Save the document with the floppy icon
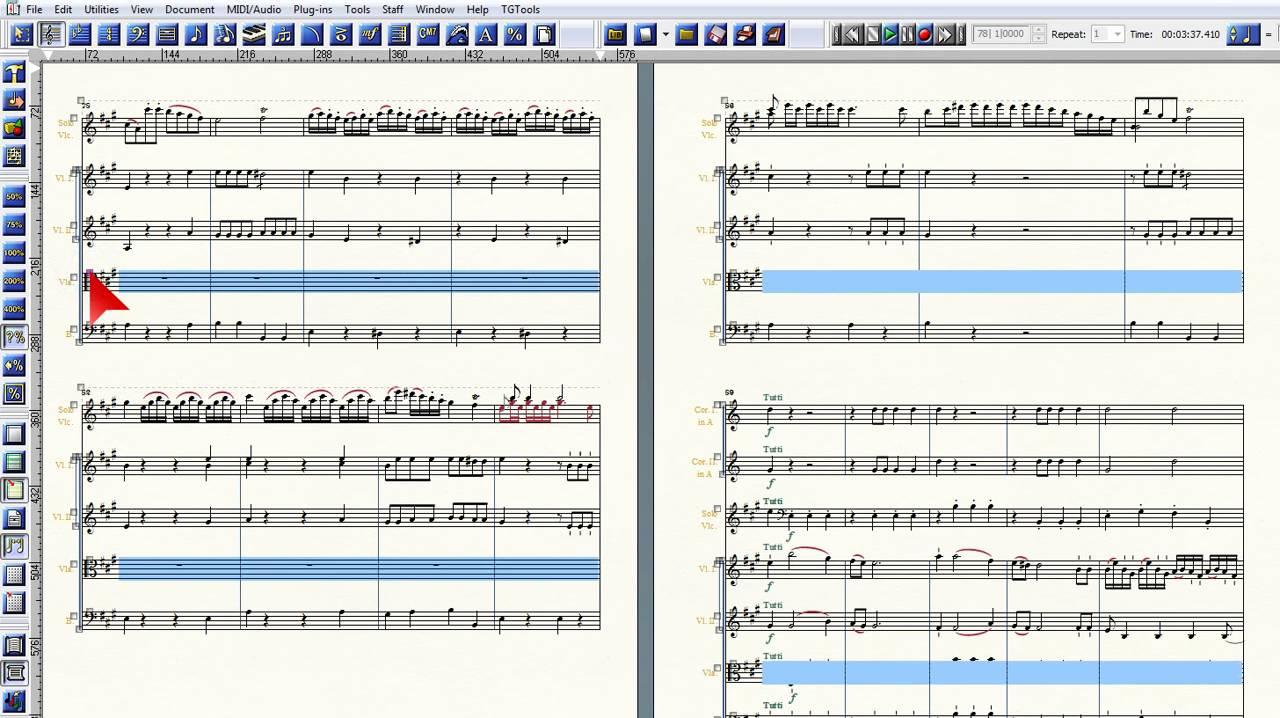The image size is (1280, 718). (715, 35)
